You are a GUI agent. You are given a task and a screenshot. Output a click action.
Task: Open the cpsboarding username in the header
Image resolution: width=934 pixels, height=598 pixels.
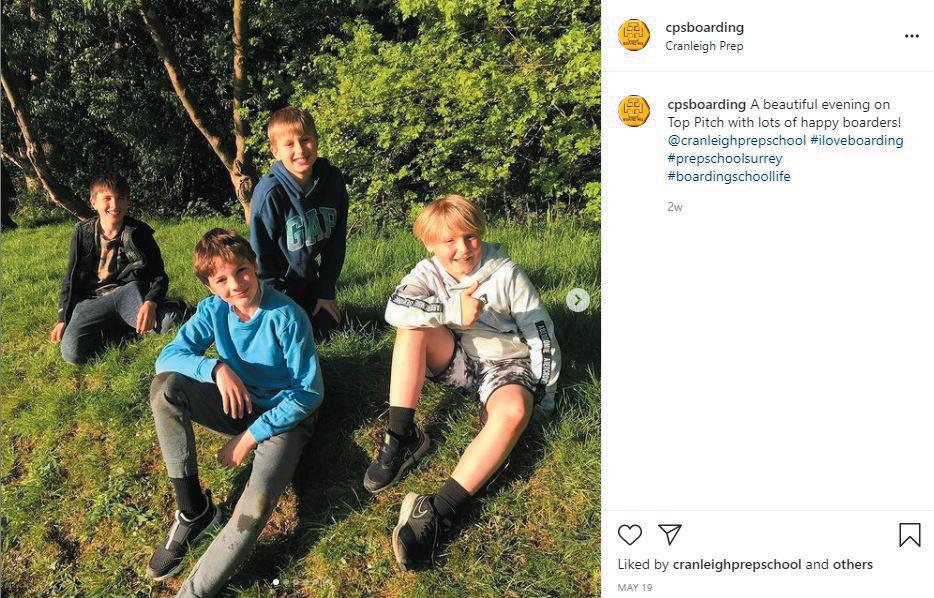pos(704,27)
